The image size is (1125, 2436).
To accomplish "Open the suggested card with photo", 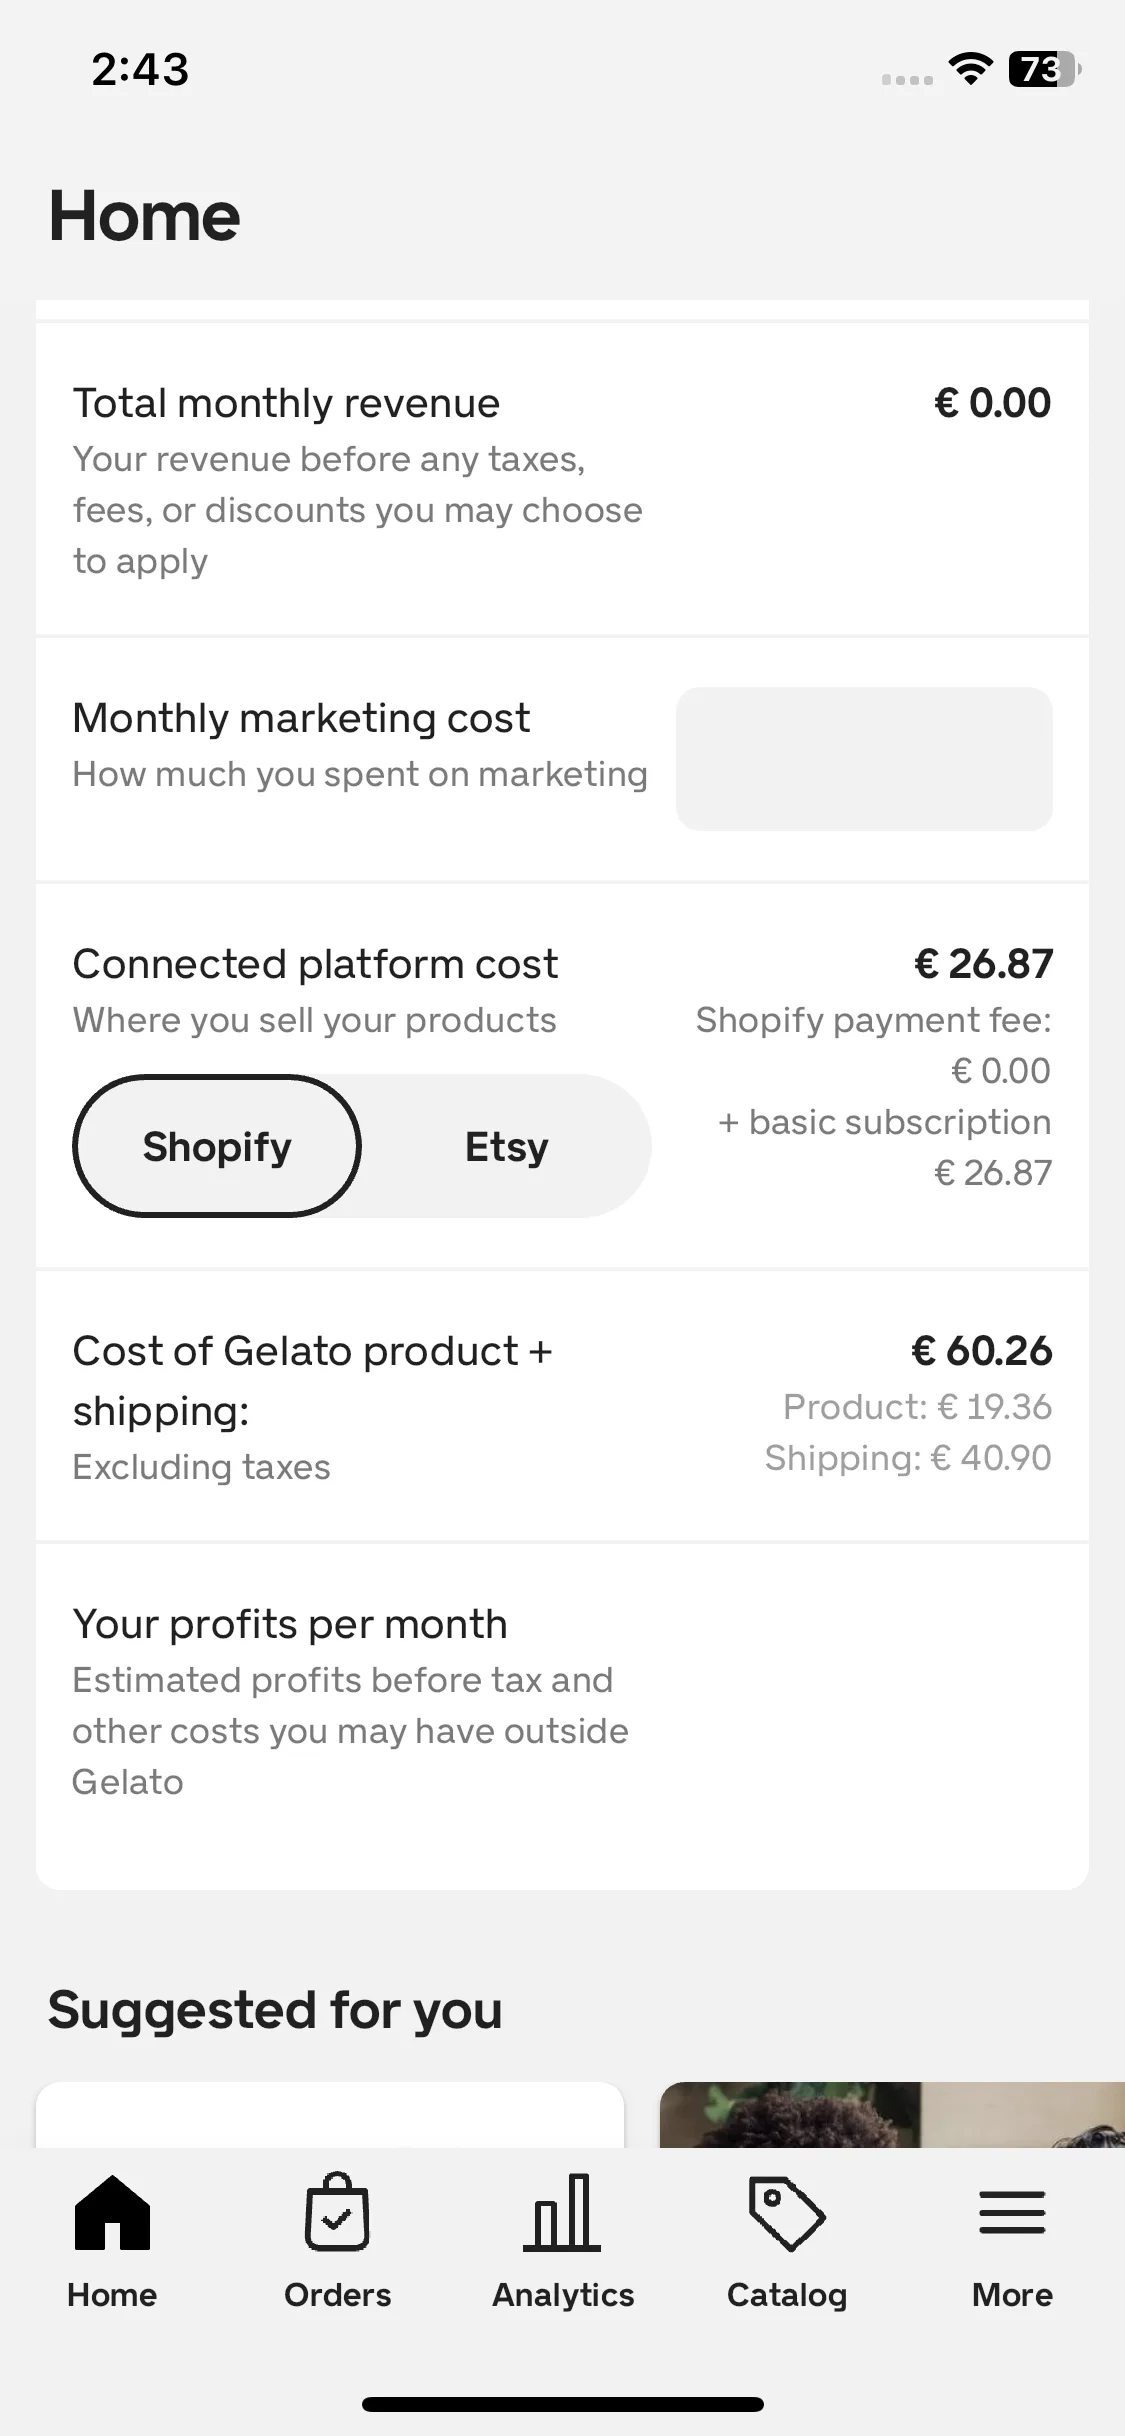I will point(892,2114).
